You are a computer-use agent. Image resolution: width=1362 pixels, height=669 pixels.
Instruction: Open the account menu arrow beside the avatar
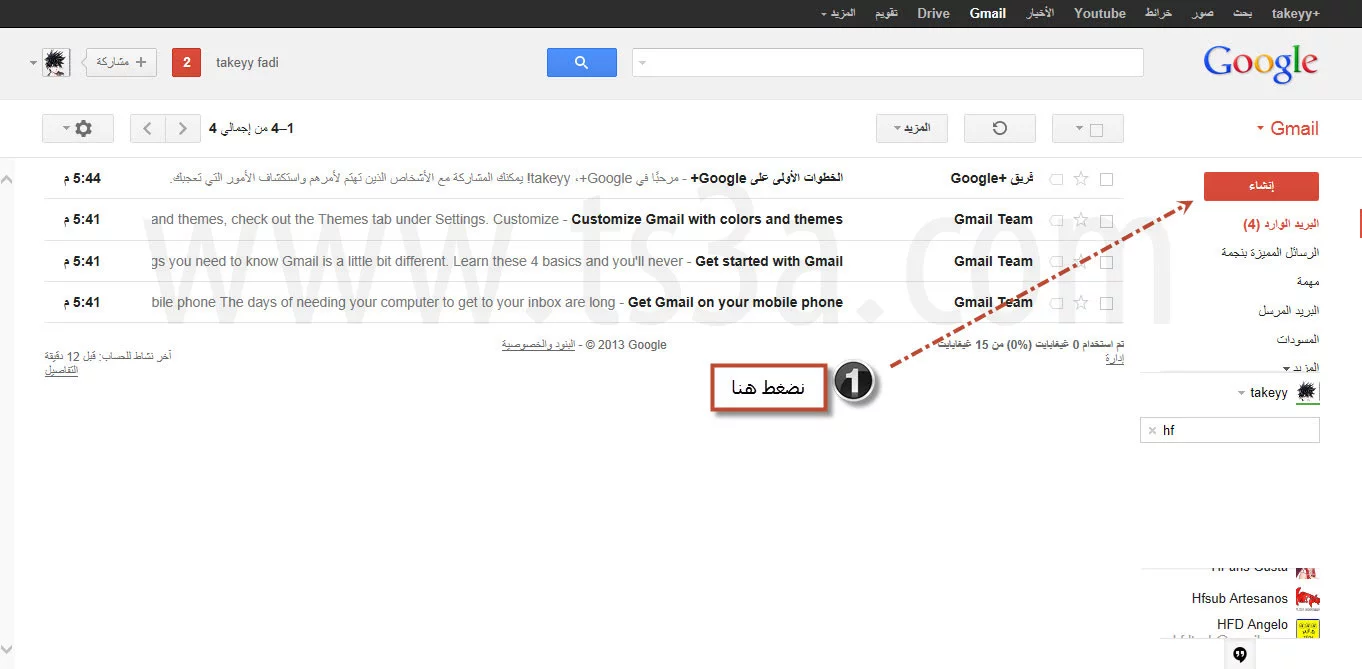(34, 63)
